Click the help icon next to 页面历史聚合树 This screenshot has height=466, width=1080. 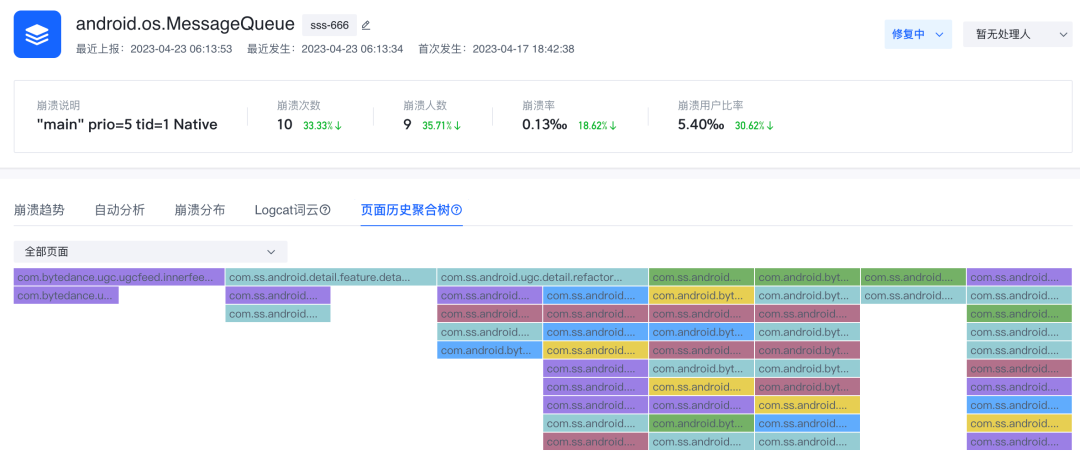pos(457,210)
